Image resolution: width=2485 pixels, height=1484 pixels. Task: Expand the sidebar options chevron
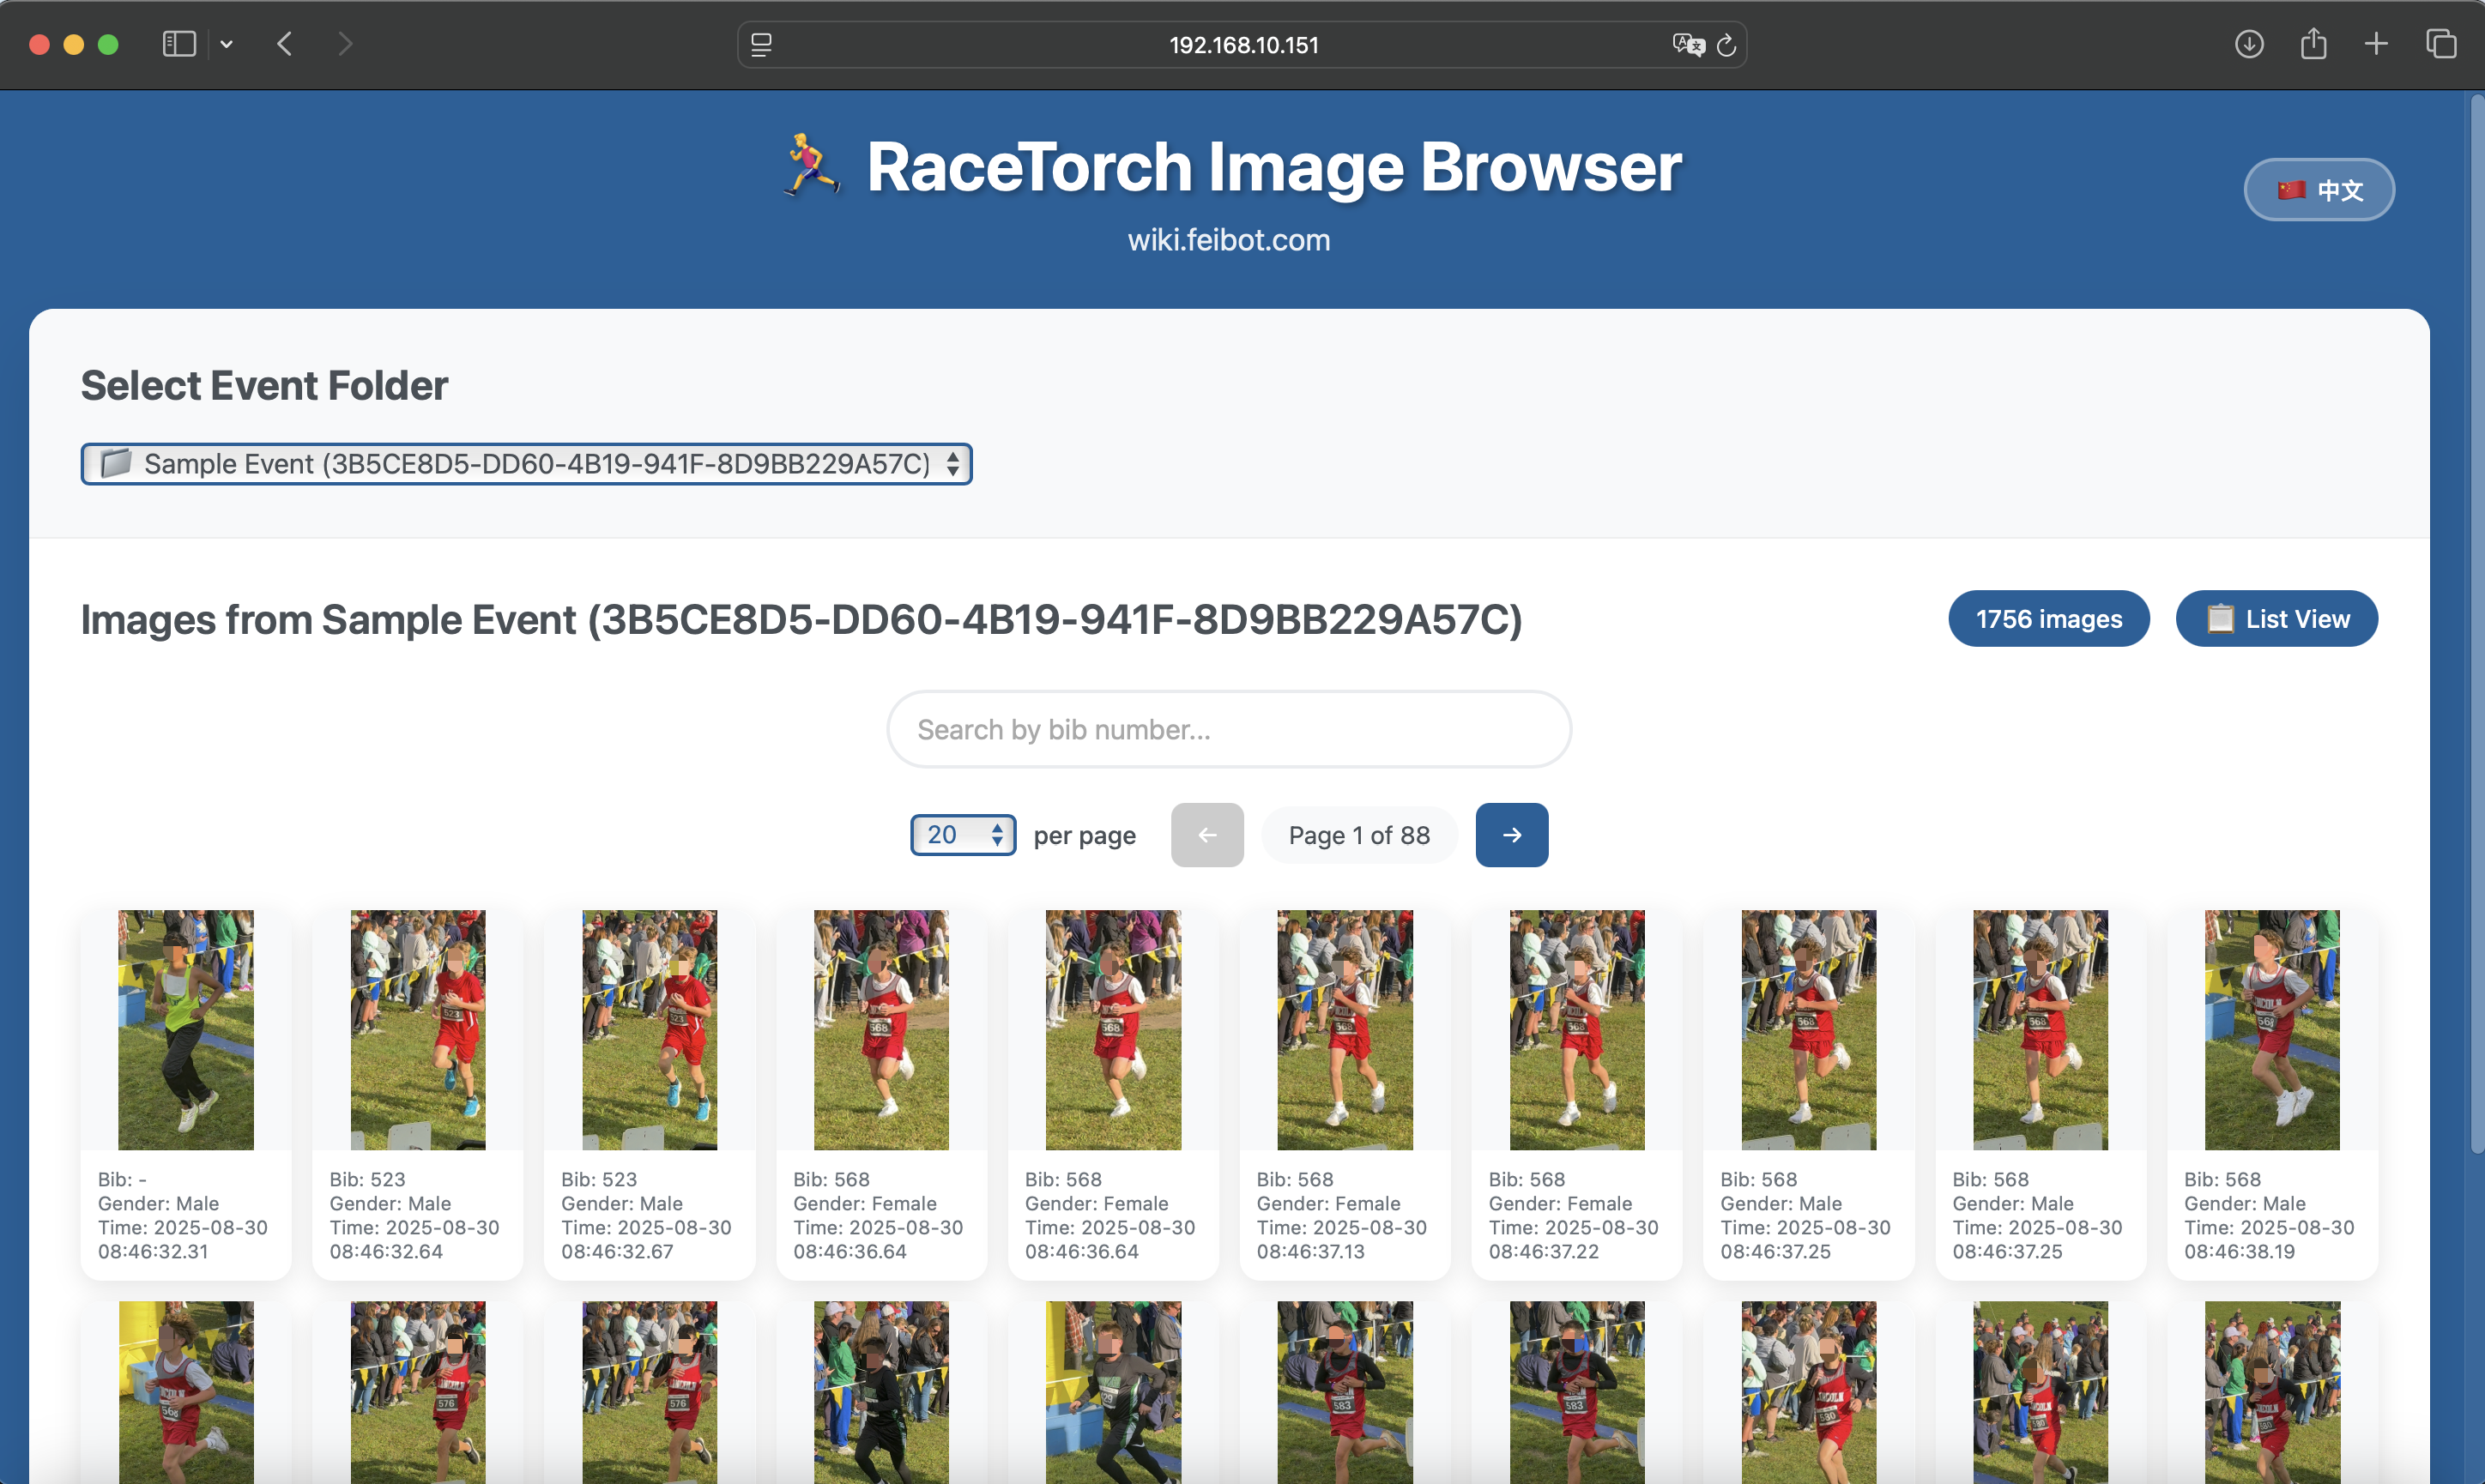coord(227,44)
